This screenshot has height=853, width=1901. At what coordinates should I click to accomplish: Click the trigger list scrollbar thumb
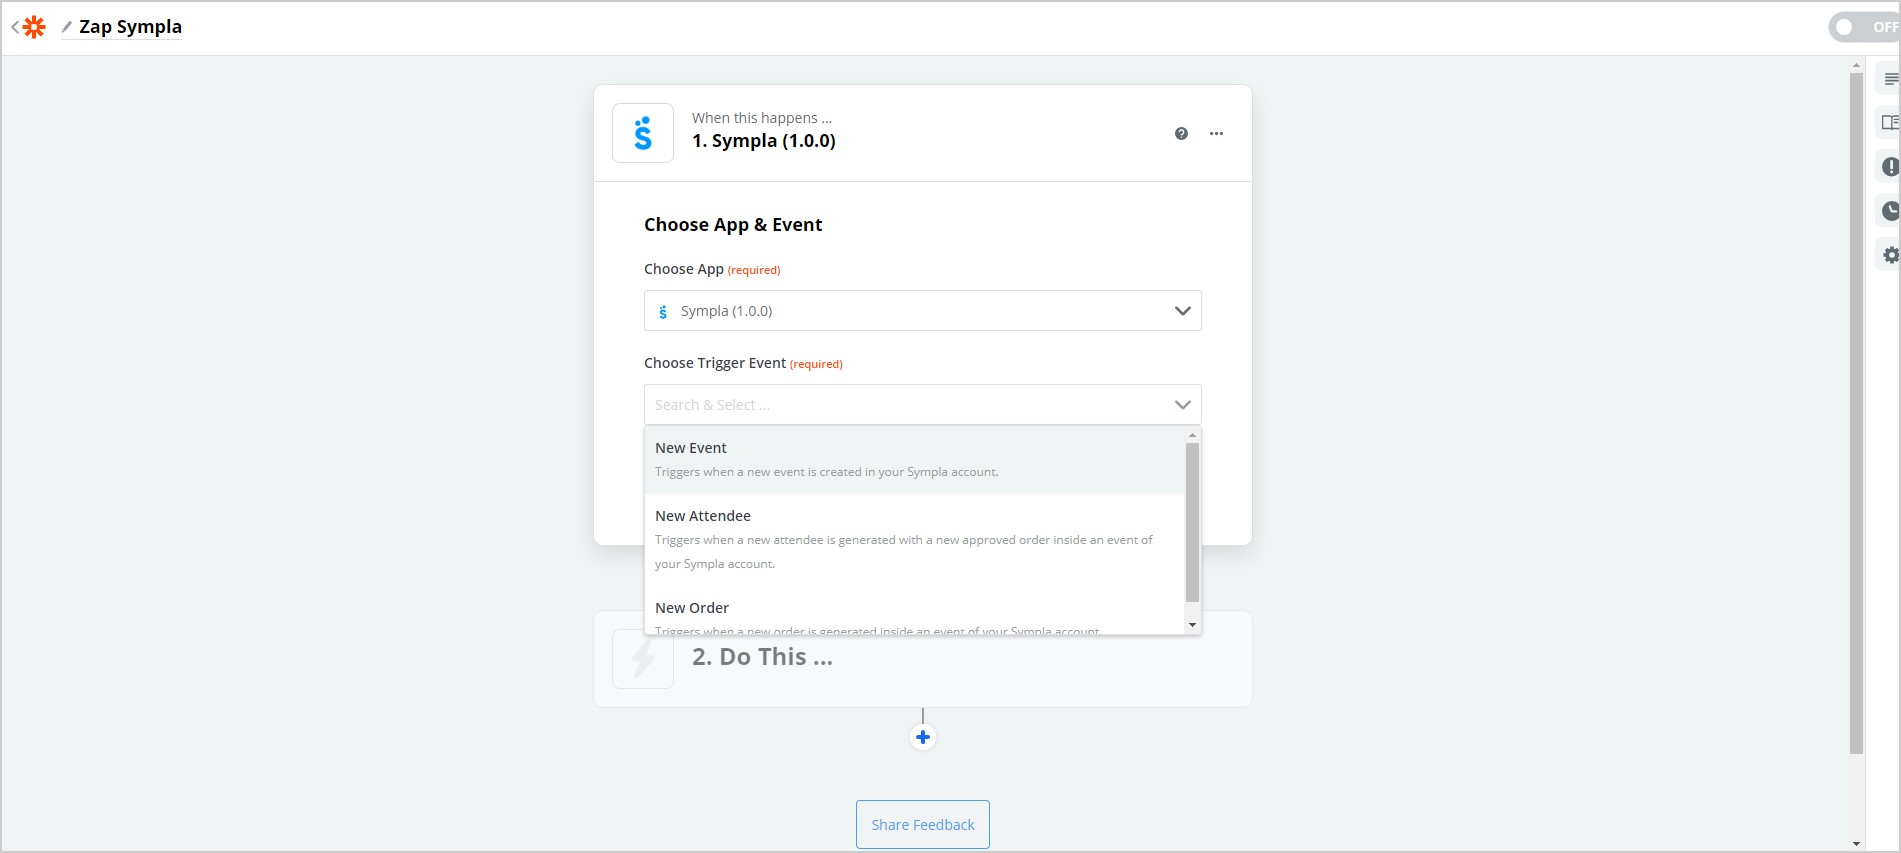point(1192,522)
